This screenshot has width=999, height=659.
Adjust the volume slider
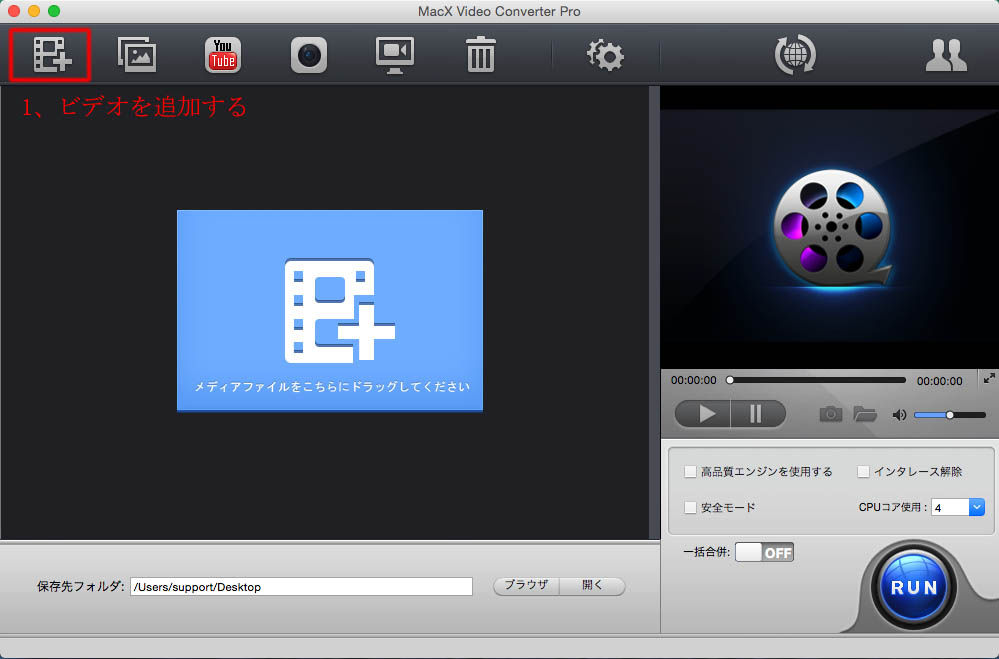(950, 415)
